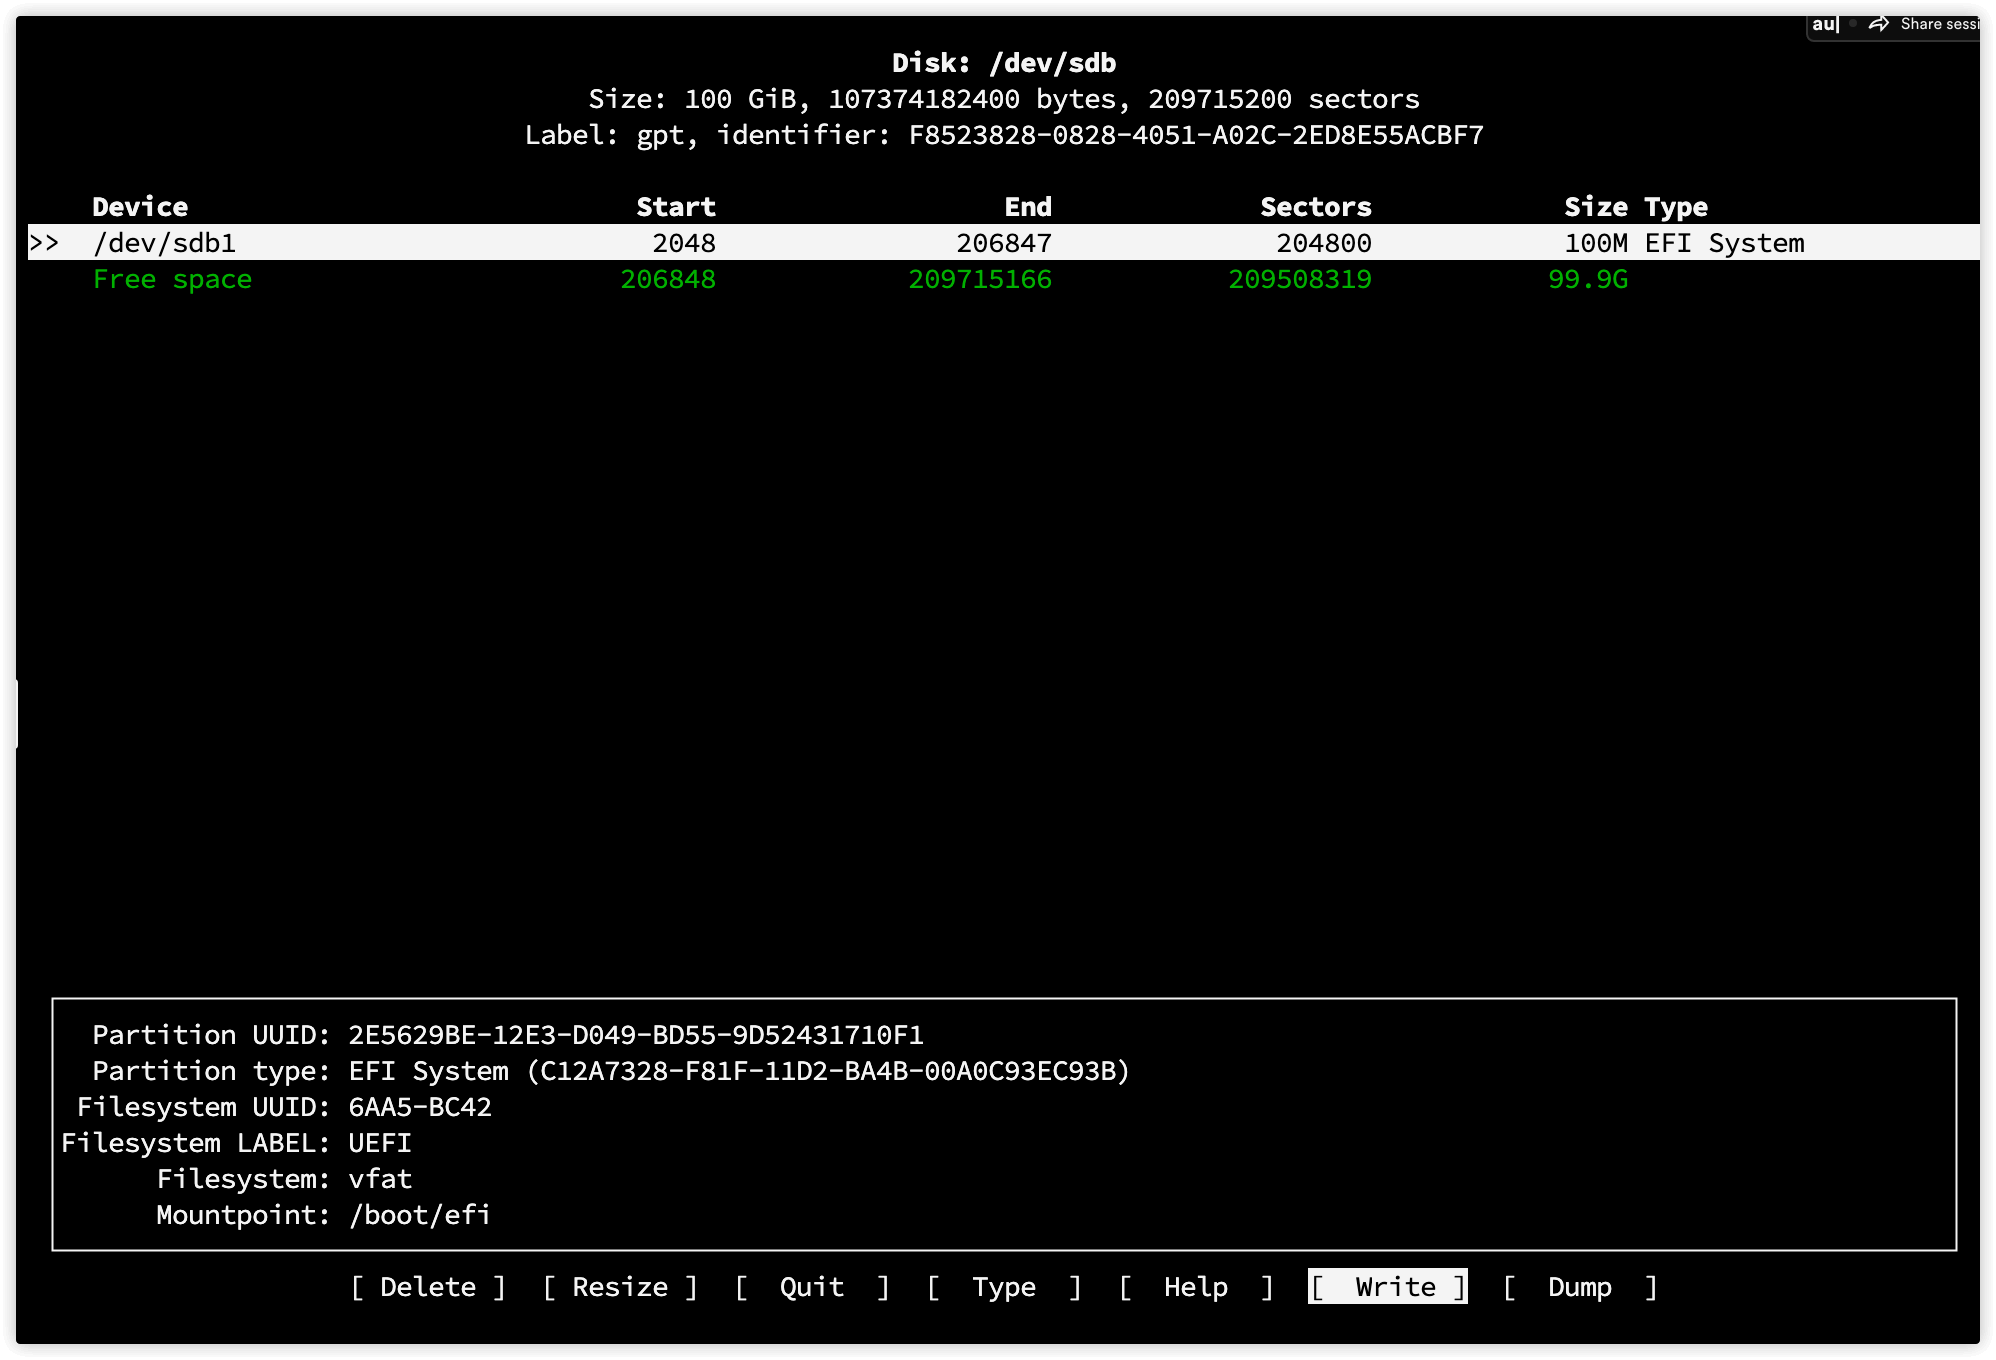Click the >> row selection marker
Screen dimensions: 1996x1360
click(44, 243)
